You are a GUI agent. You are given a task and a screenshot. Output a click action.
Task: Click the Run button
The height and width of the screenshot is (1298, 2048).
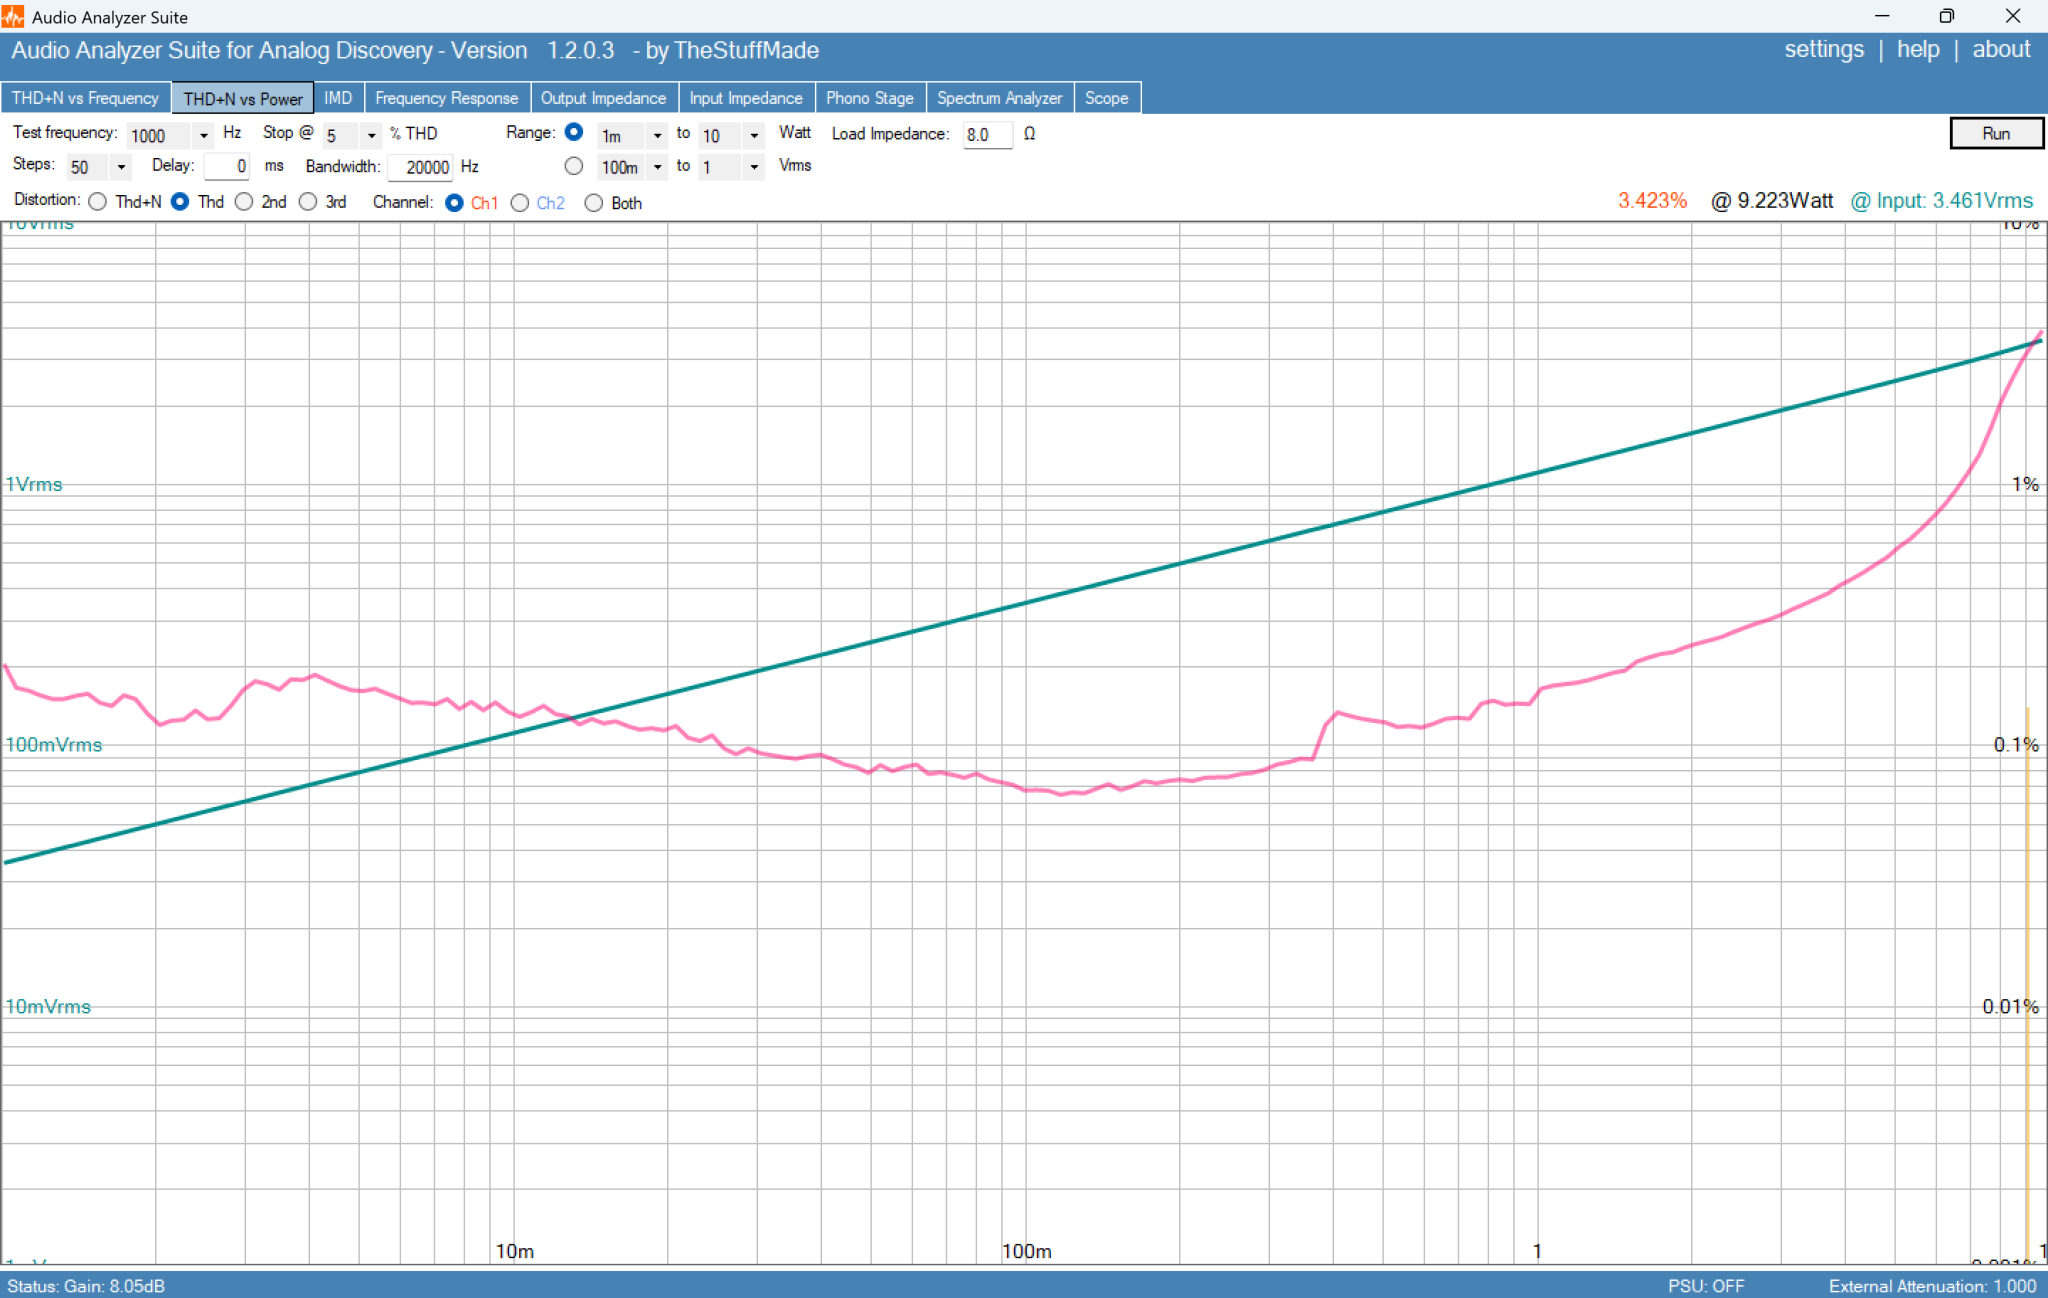(1996, 133)
